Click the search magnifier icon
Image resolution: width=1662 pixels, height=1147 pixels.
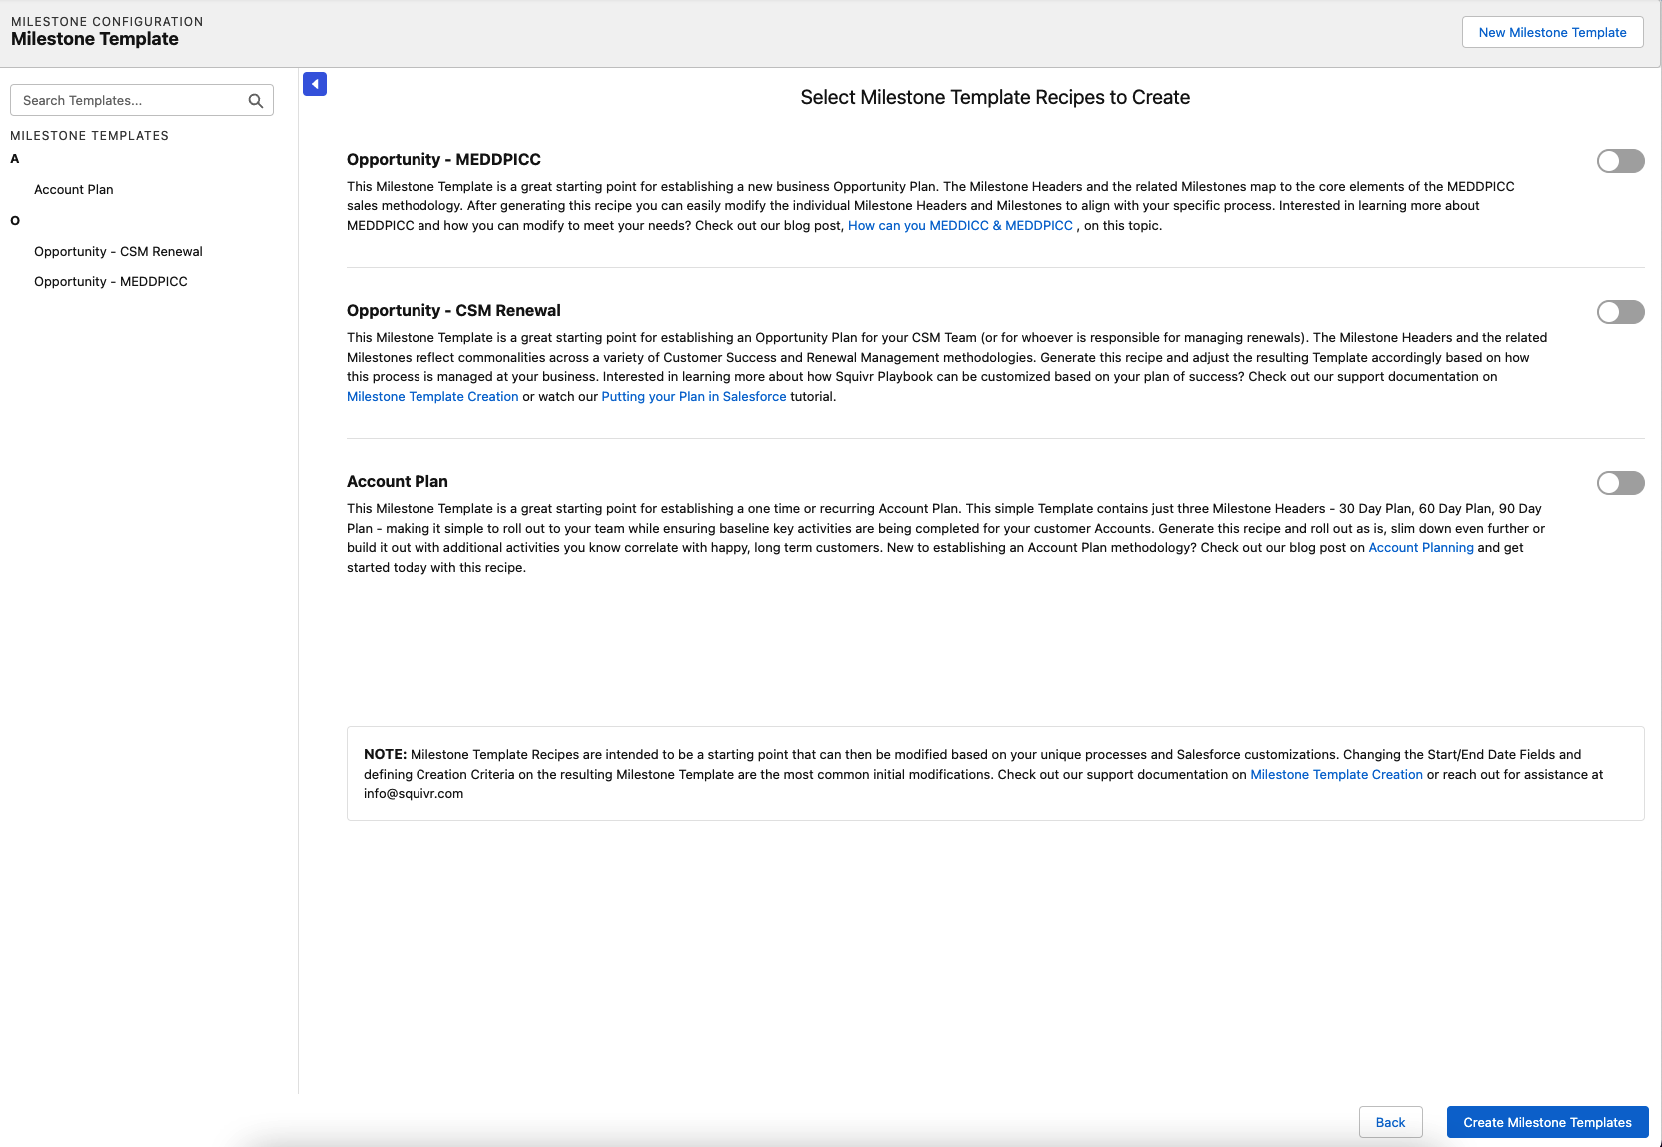point(256,100)
